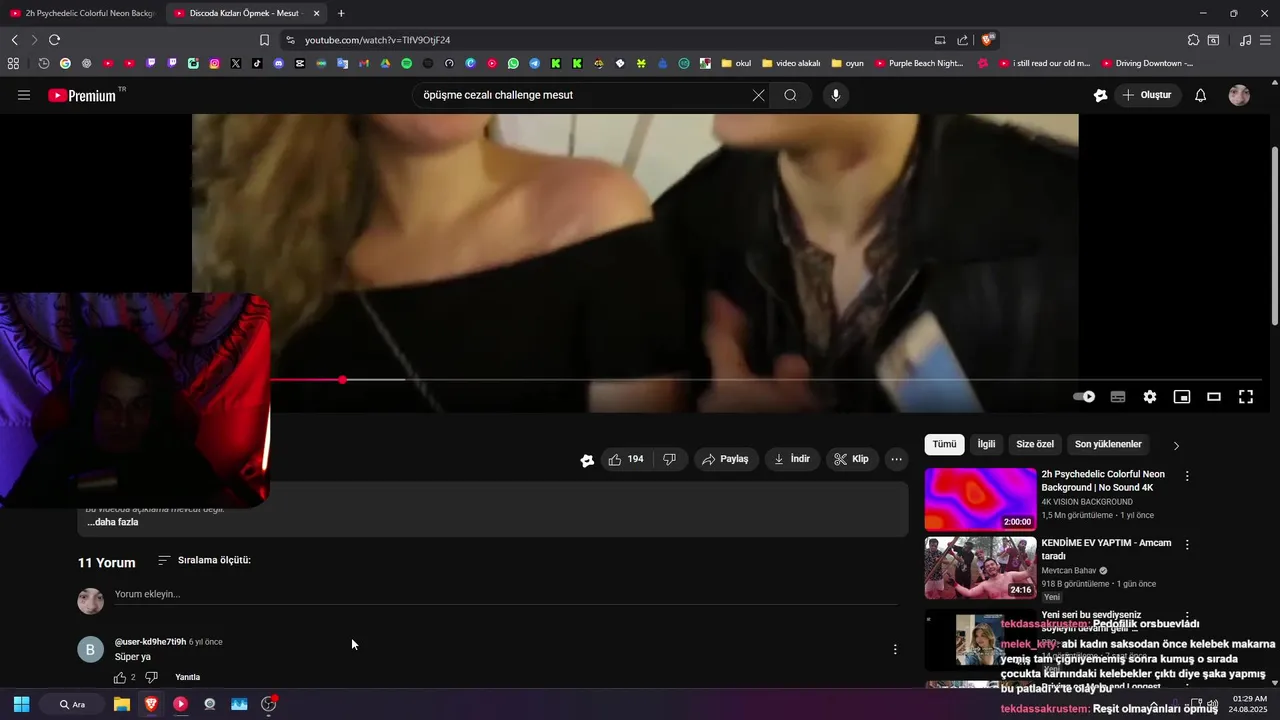Image resolution: width=1280 pixels, height=720 pixels.
Task: Open the X (Twitter) bookmark
Action: (236, 63)
